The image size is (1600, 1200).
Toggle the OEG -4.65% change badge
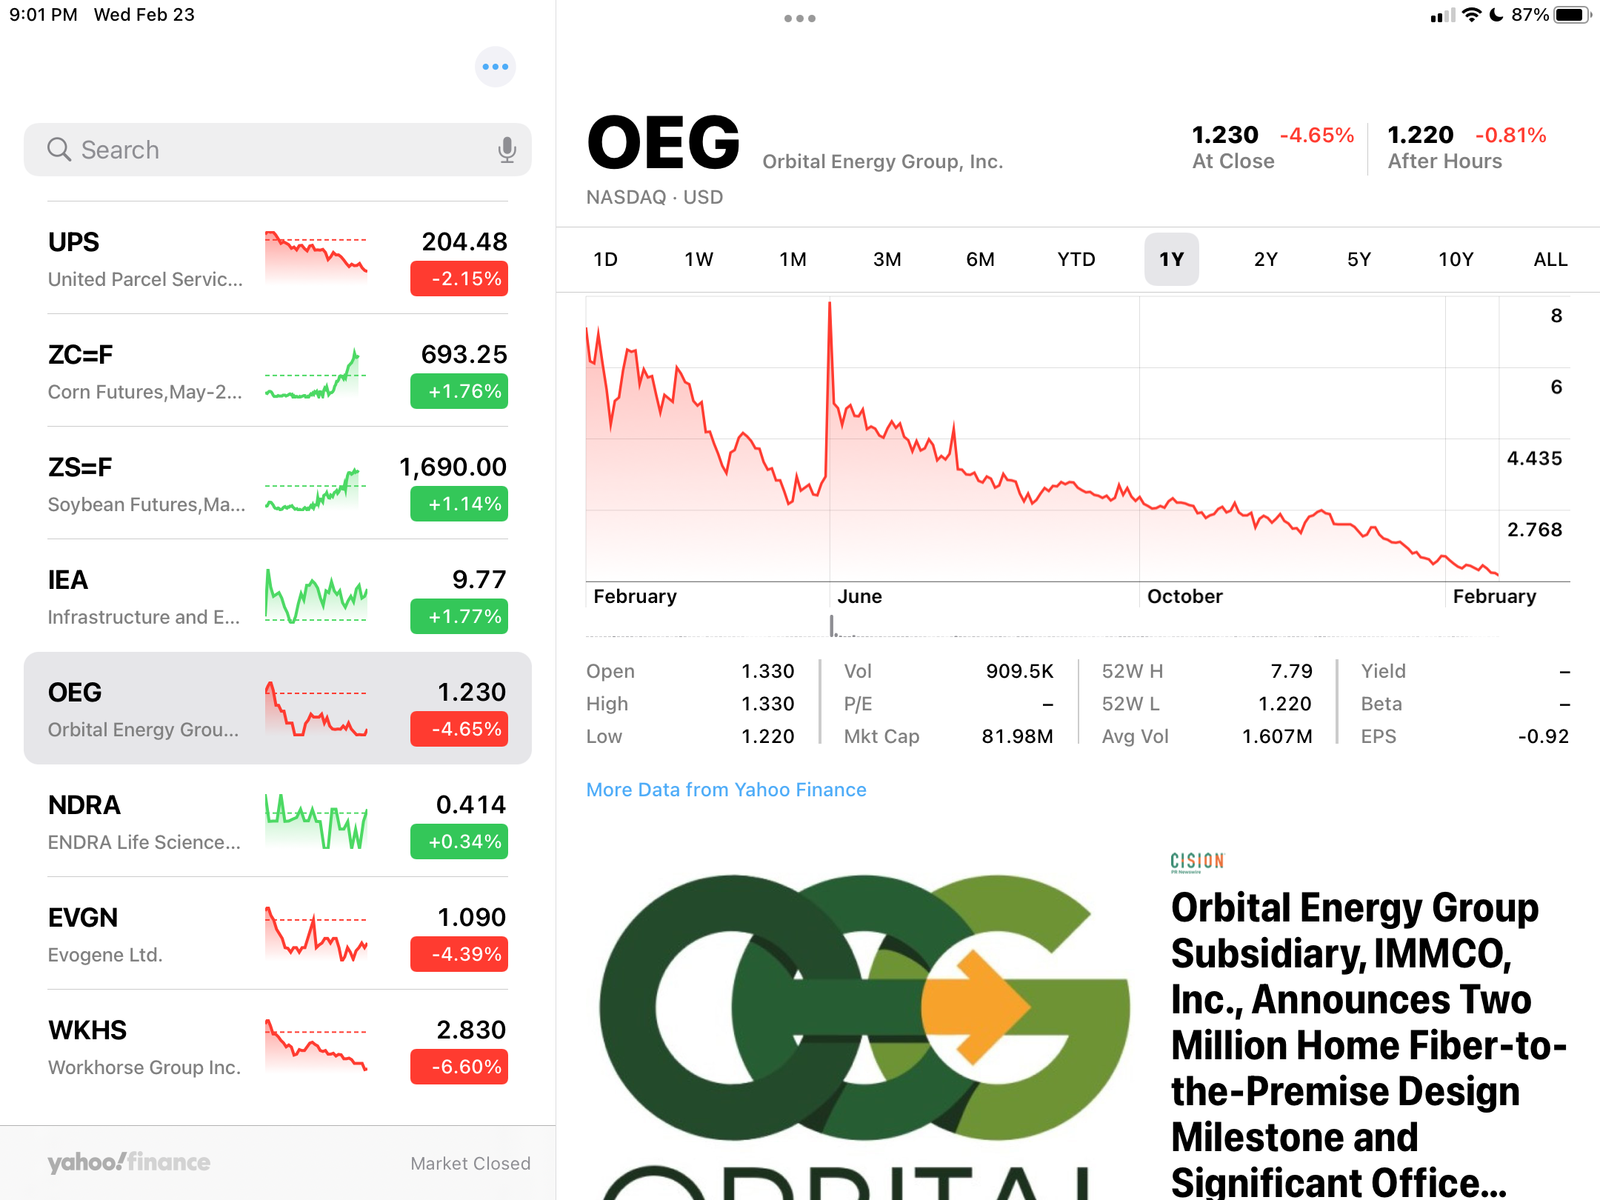pos(459,729)
